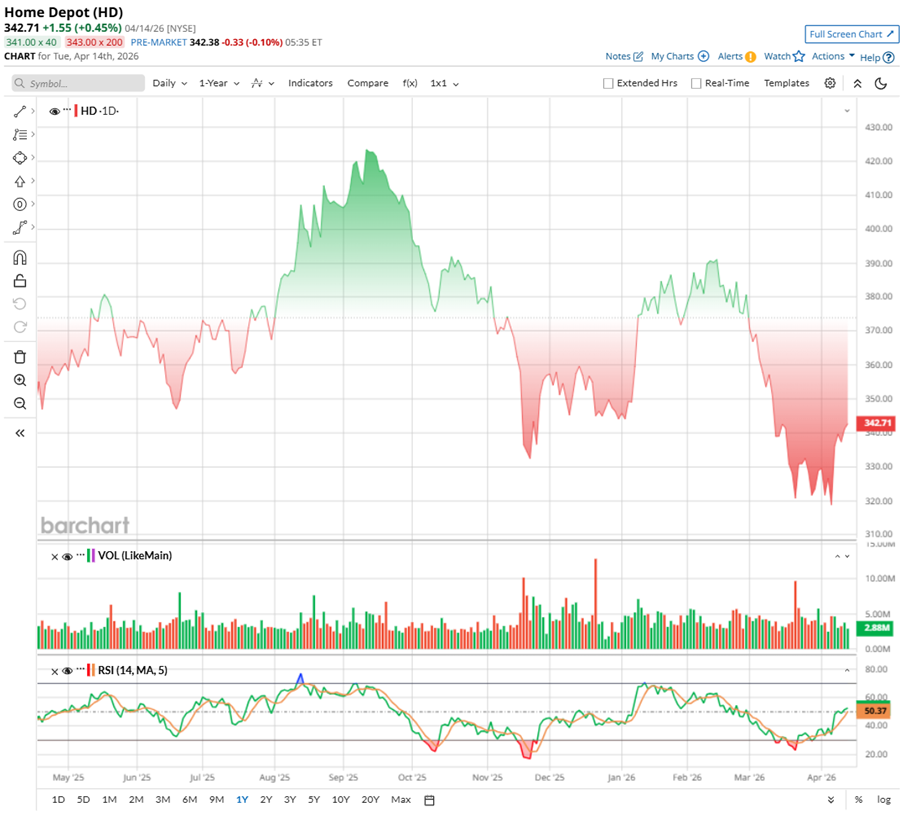This screenshot has height=815, width=903.
Task: Toggle percent scale button
Action: (x=858, y=799)
